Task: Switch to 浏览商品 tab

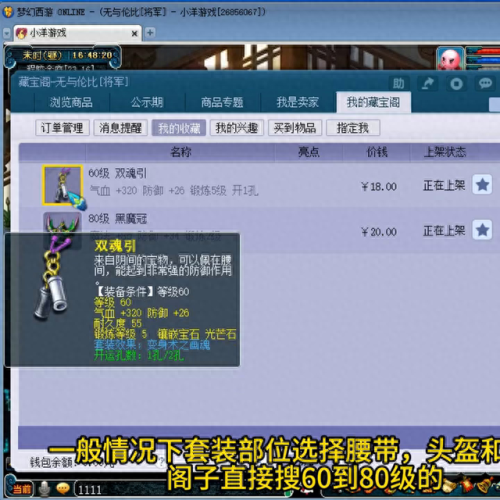Action: tap(71, 102)
